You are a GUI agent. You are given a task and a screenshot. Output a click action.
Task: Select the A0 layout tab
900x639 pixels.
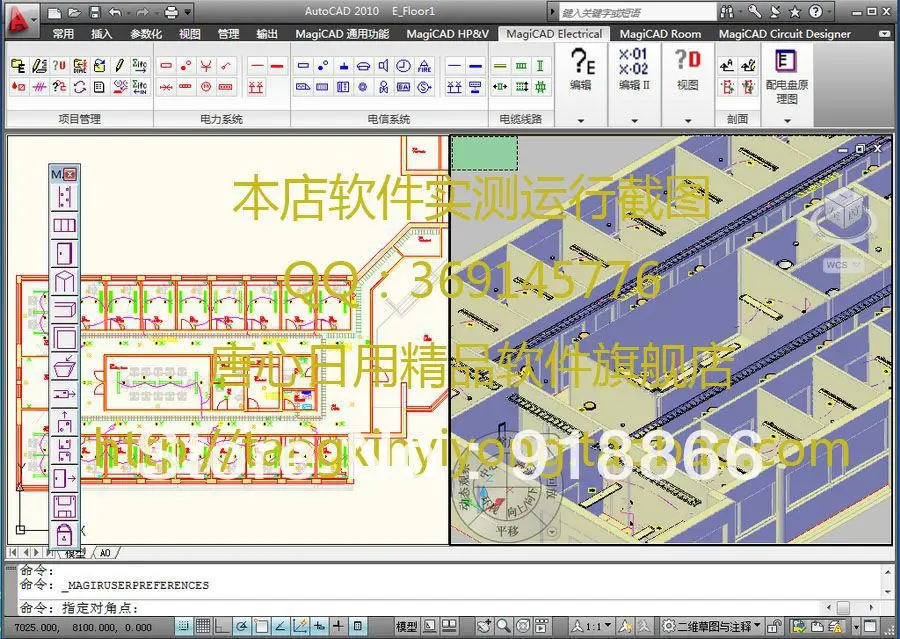(x=106, y=553)
